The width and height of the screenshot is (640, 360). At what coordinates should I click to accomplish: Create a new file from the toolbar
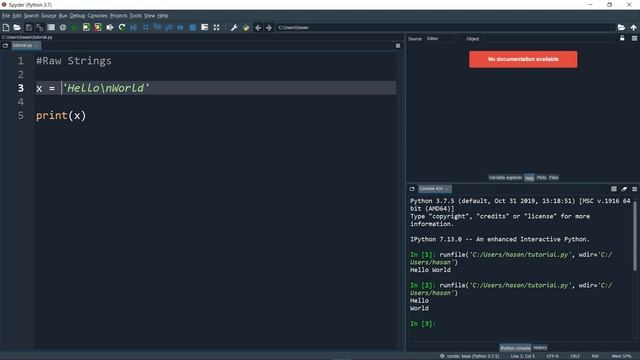click(x=6, y=27)
